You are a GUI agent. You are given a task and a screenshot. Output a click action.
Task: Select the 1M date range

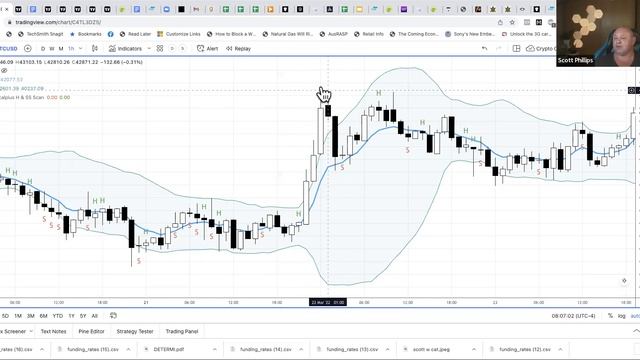pos(18,316)
